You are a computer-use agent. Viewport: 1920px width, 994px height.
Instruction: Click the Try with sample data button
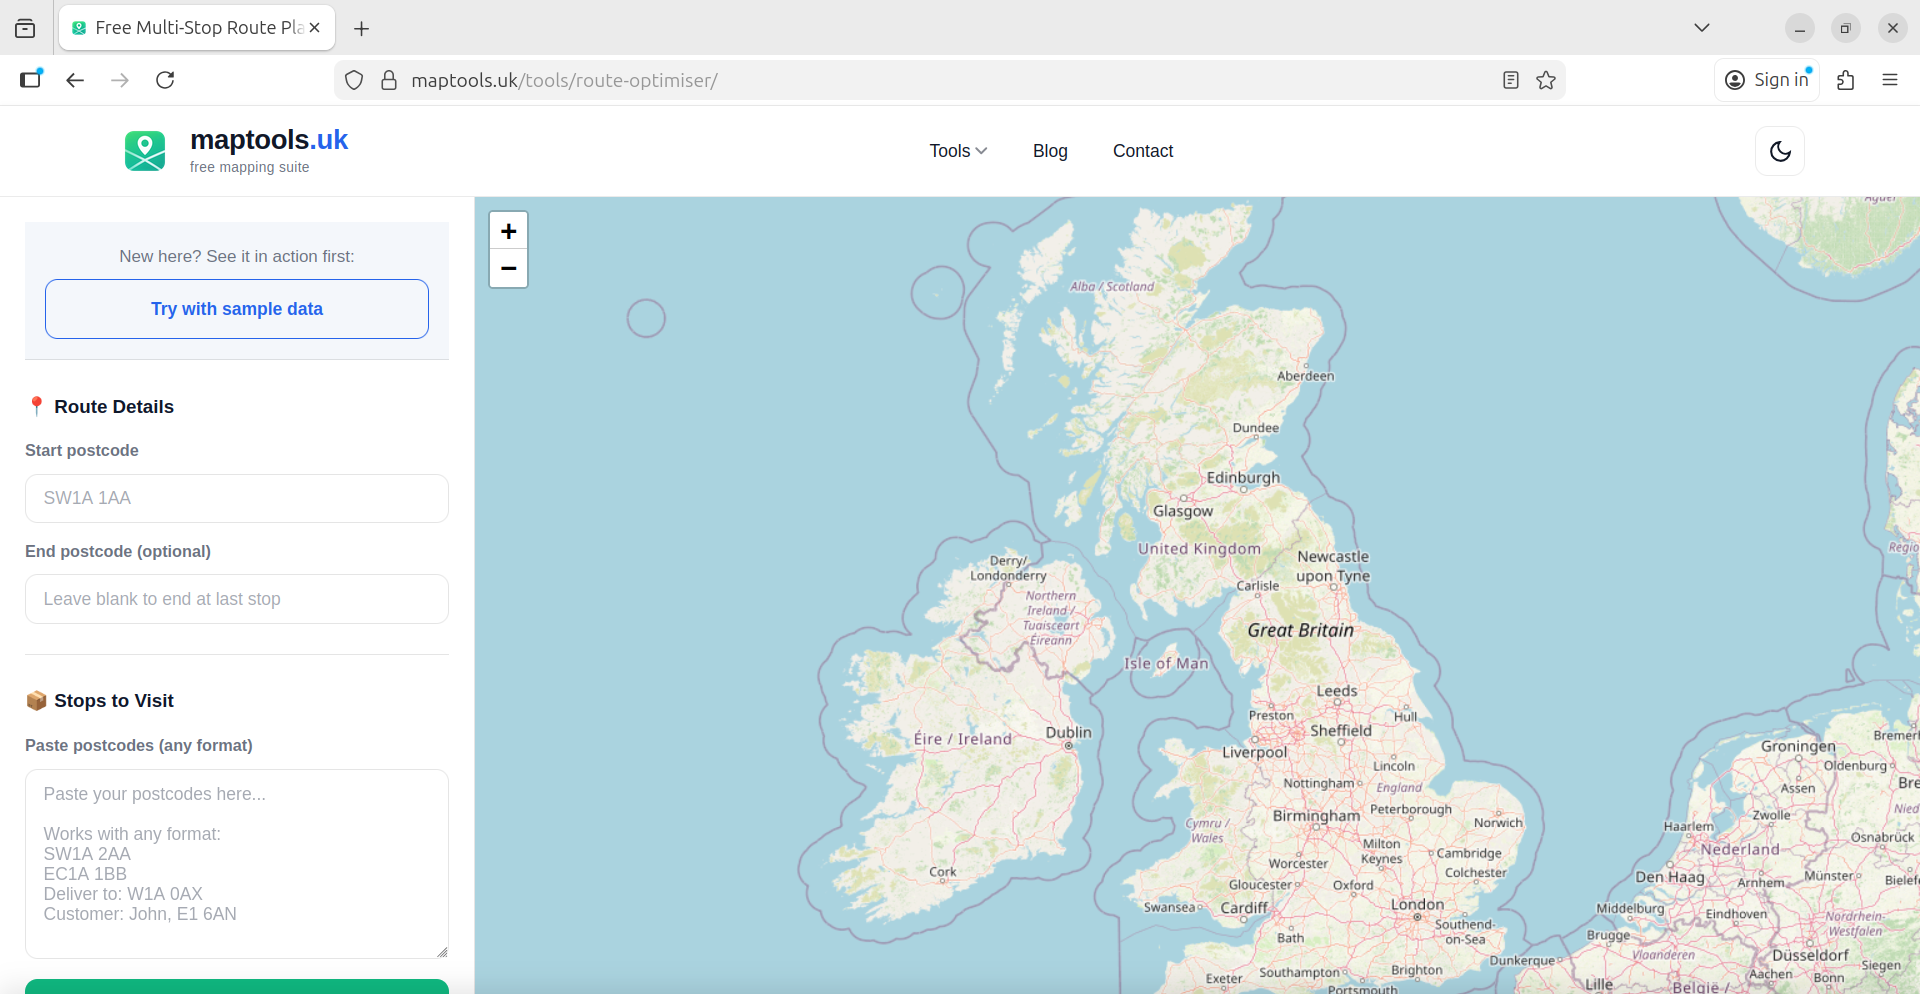point(236,309)
